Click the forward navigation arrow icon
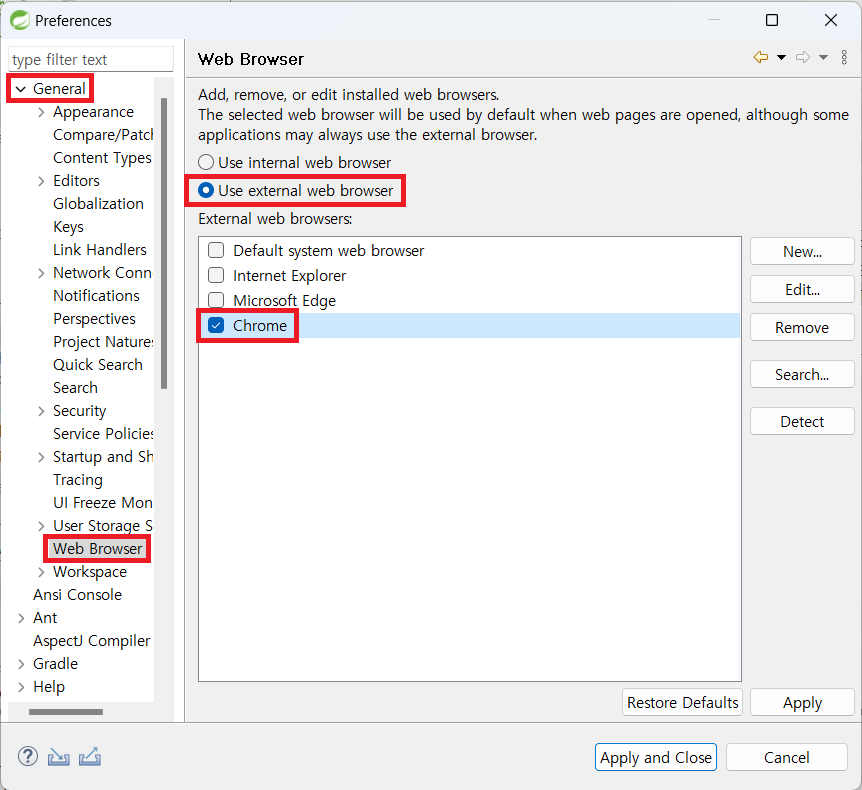This screenshot has width=862, height=790. pyautogui.click(x=803, y=57)
